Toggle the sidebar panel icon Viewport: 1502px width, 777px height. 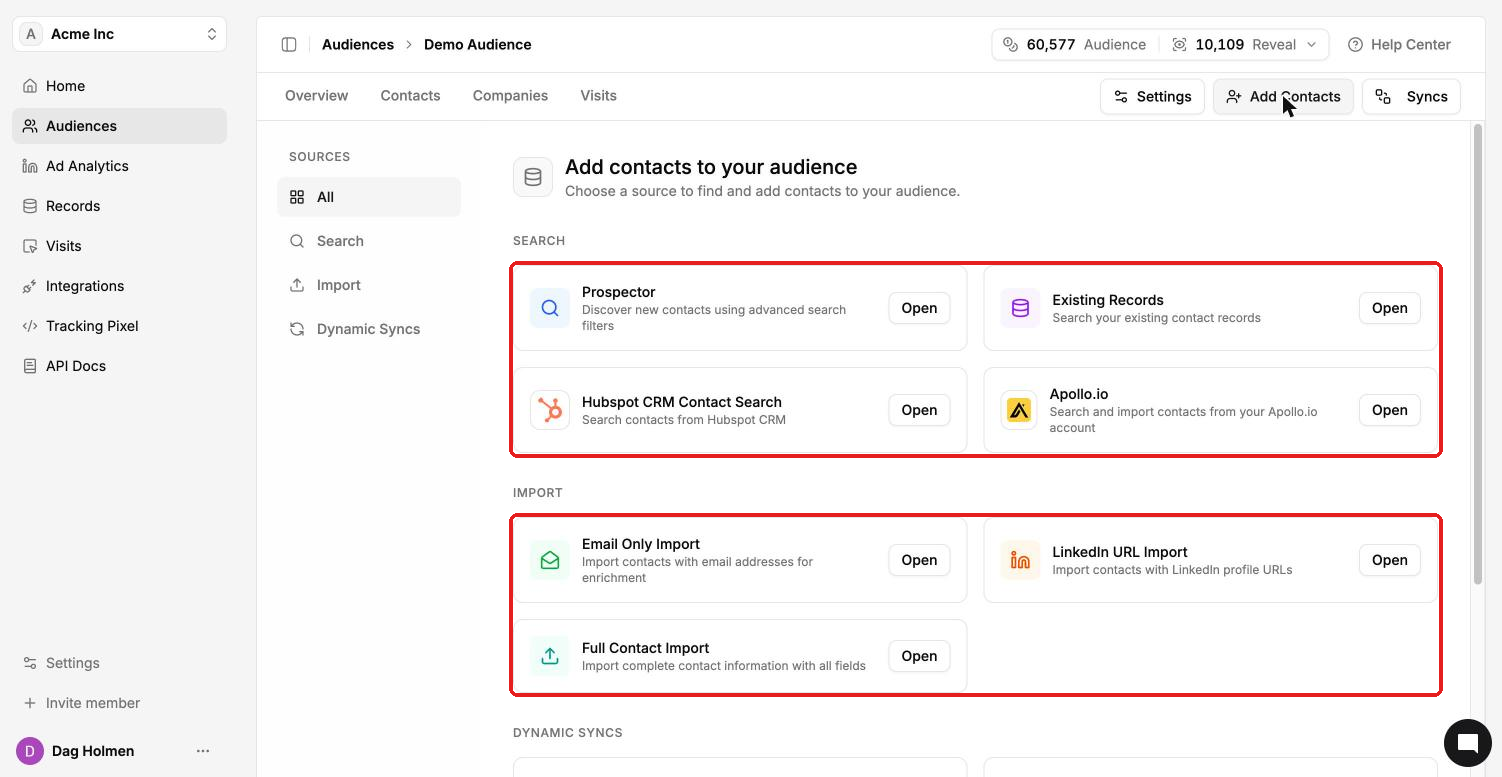(289, 44)
